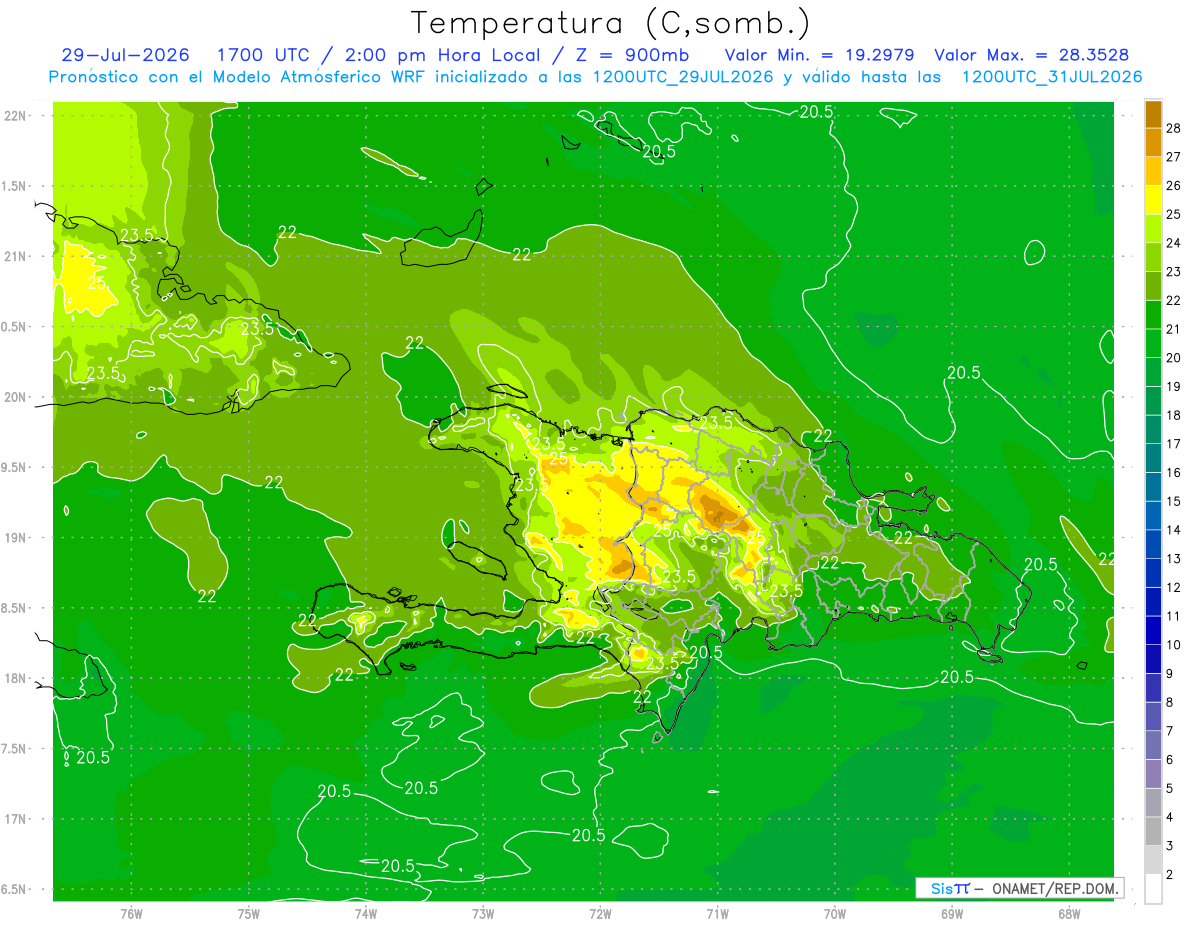Pick the dark blue swatch between 10 and 11

coord(1154,631)
